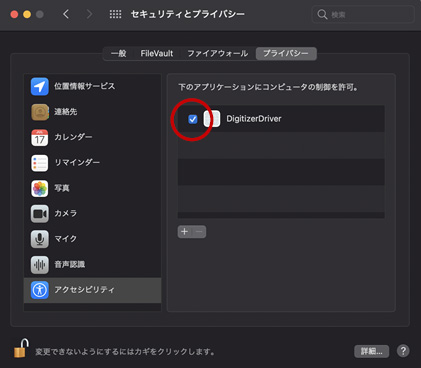Choose the リマインダー reminders icon
This screenshot has height=368, width=421.
(x=40, y=163)
